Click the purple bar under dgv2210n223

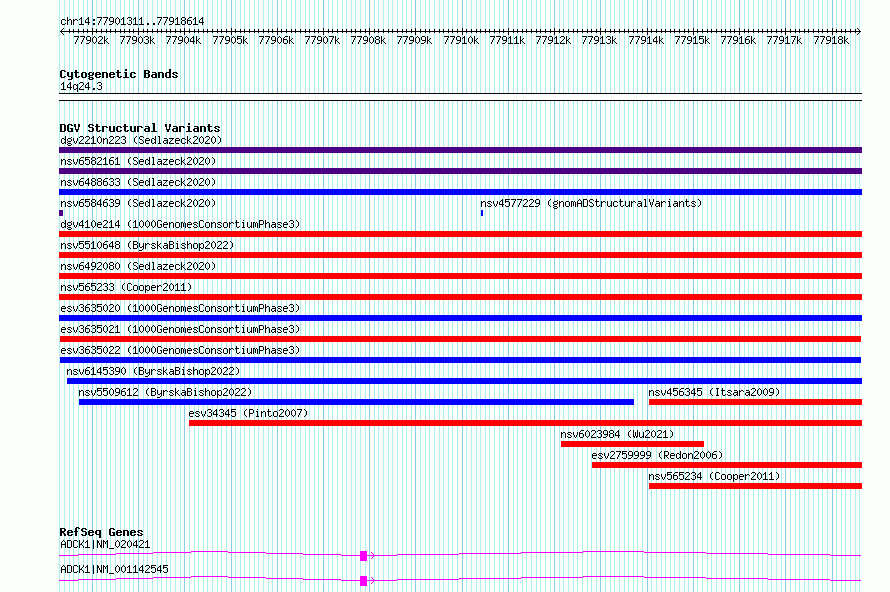pyautogui.click(x=460, y=150)
